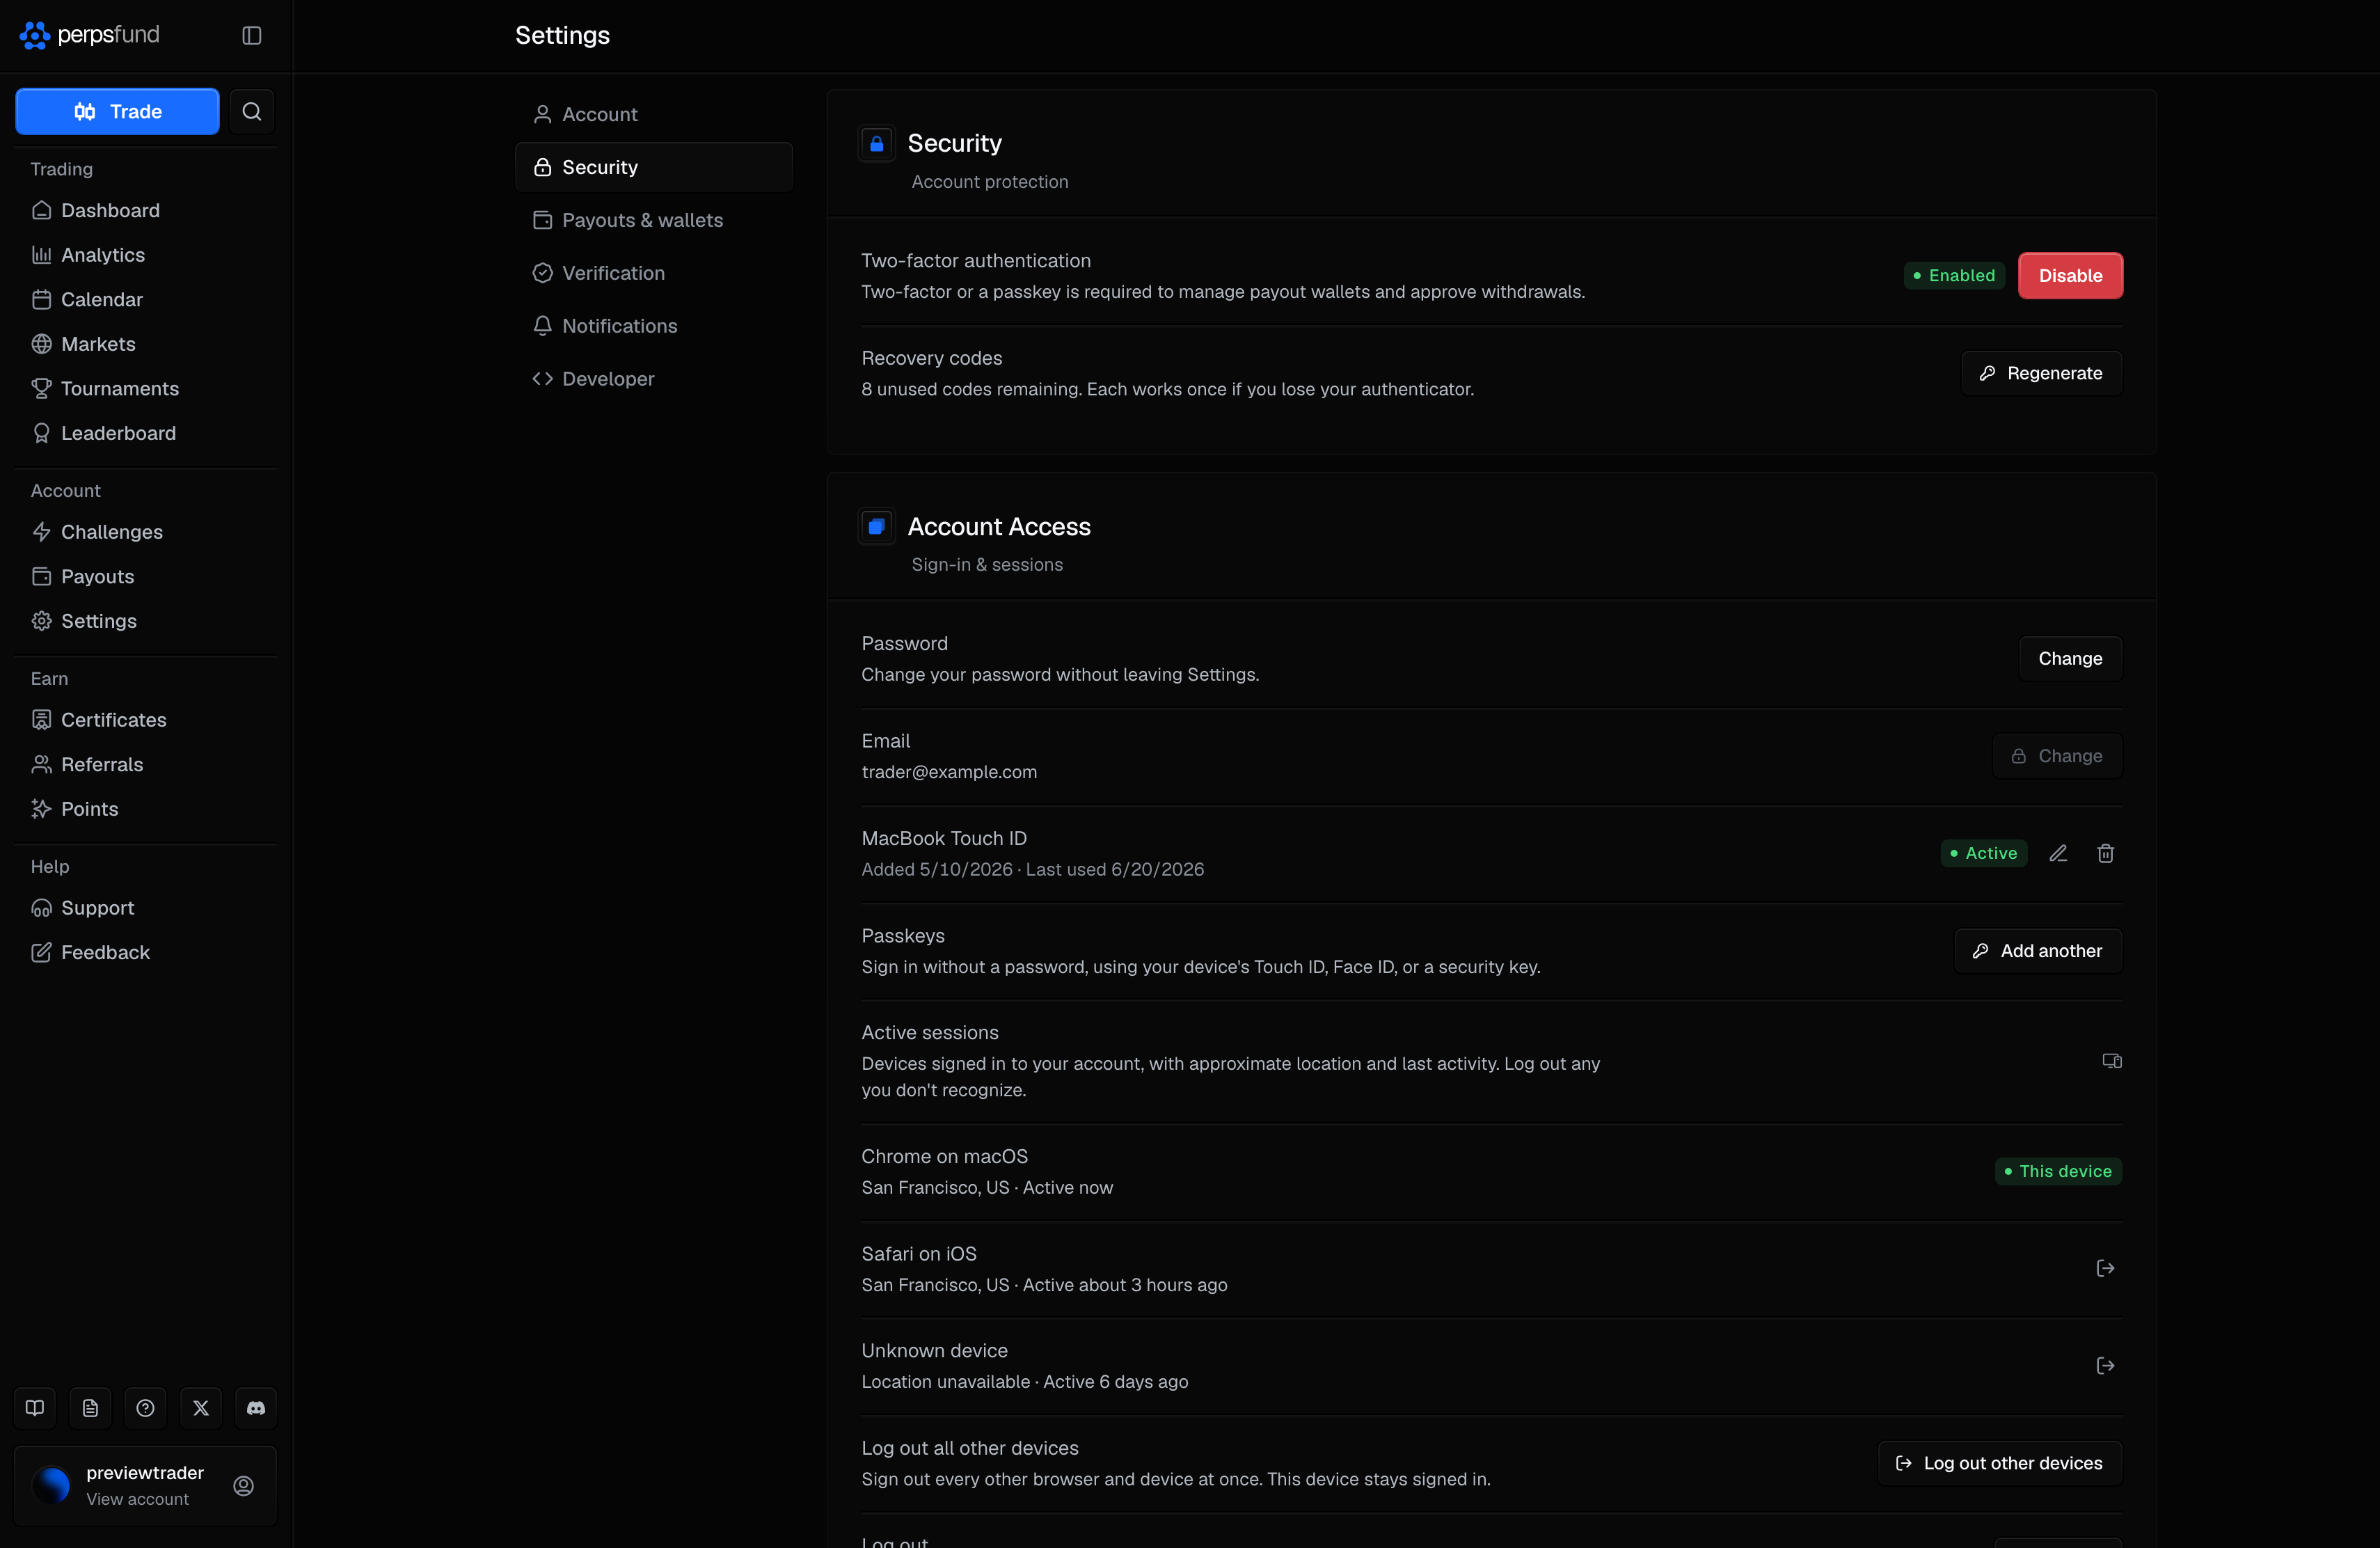Open Leaderboard in the sidebar
The height and width of the screenshot is (1548, 2380).
tap(145, 433)
